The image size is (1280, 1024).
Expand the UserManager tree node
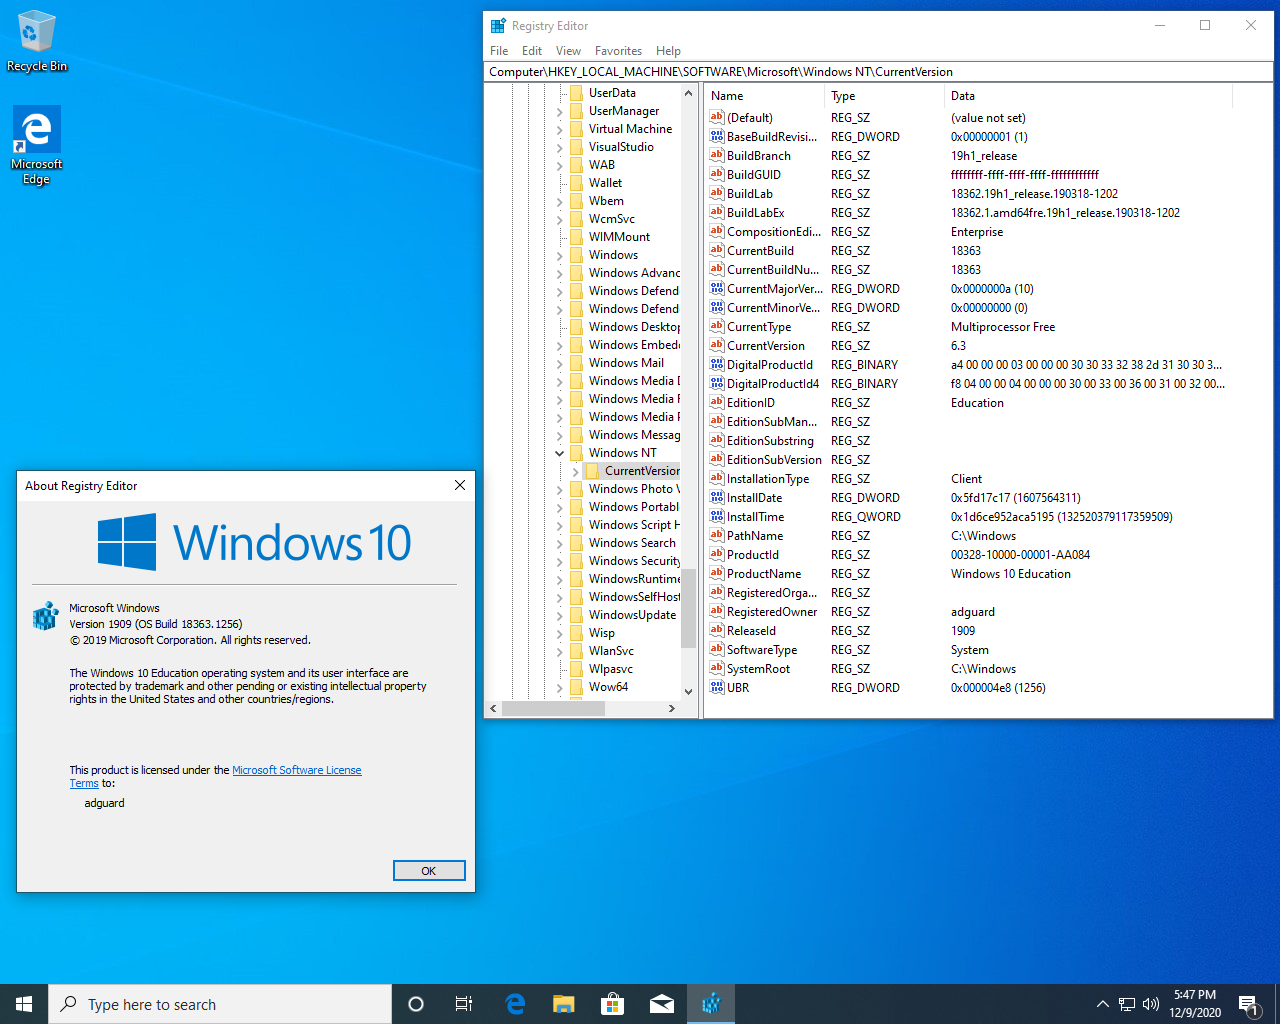click(x=560, y=111)
